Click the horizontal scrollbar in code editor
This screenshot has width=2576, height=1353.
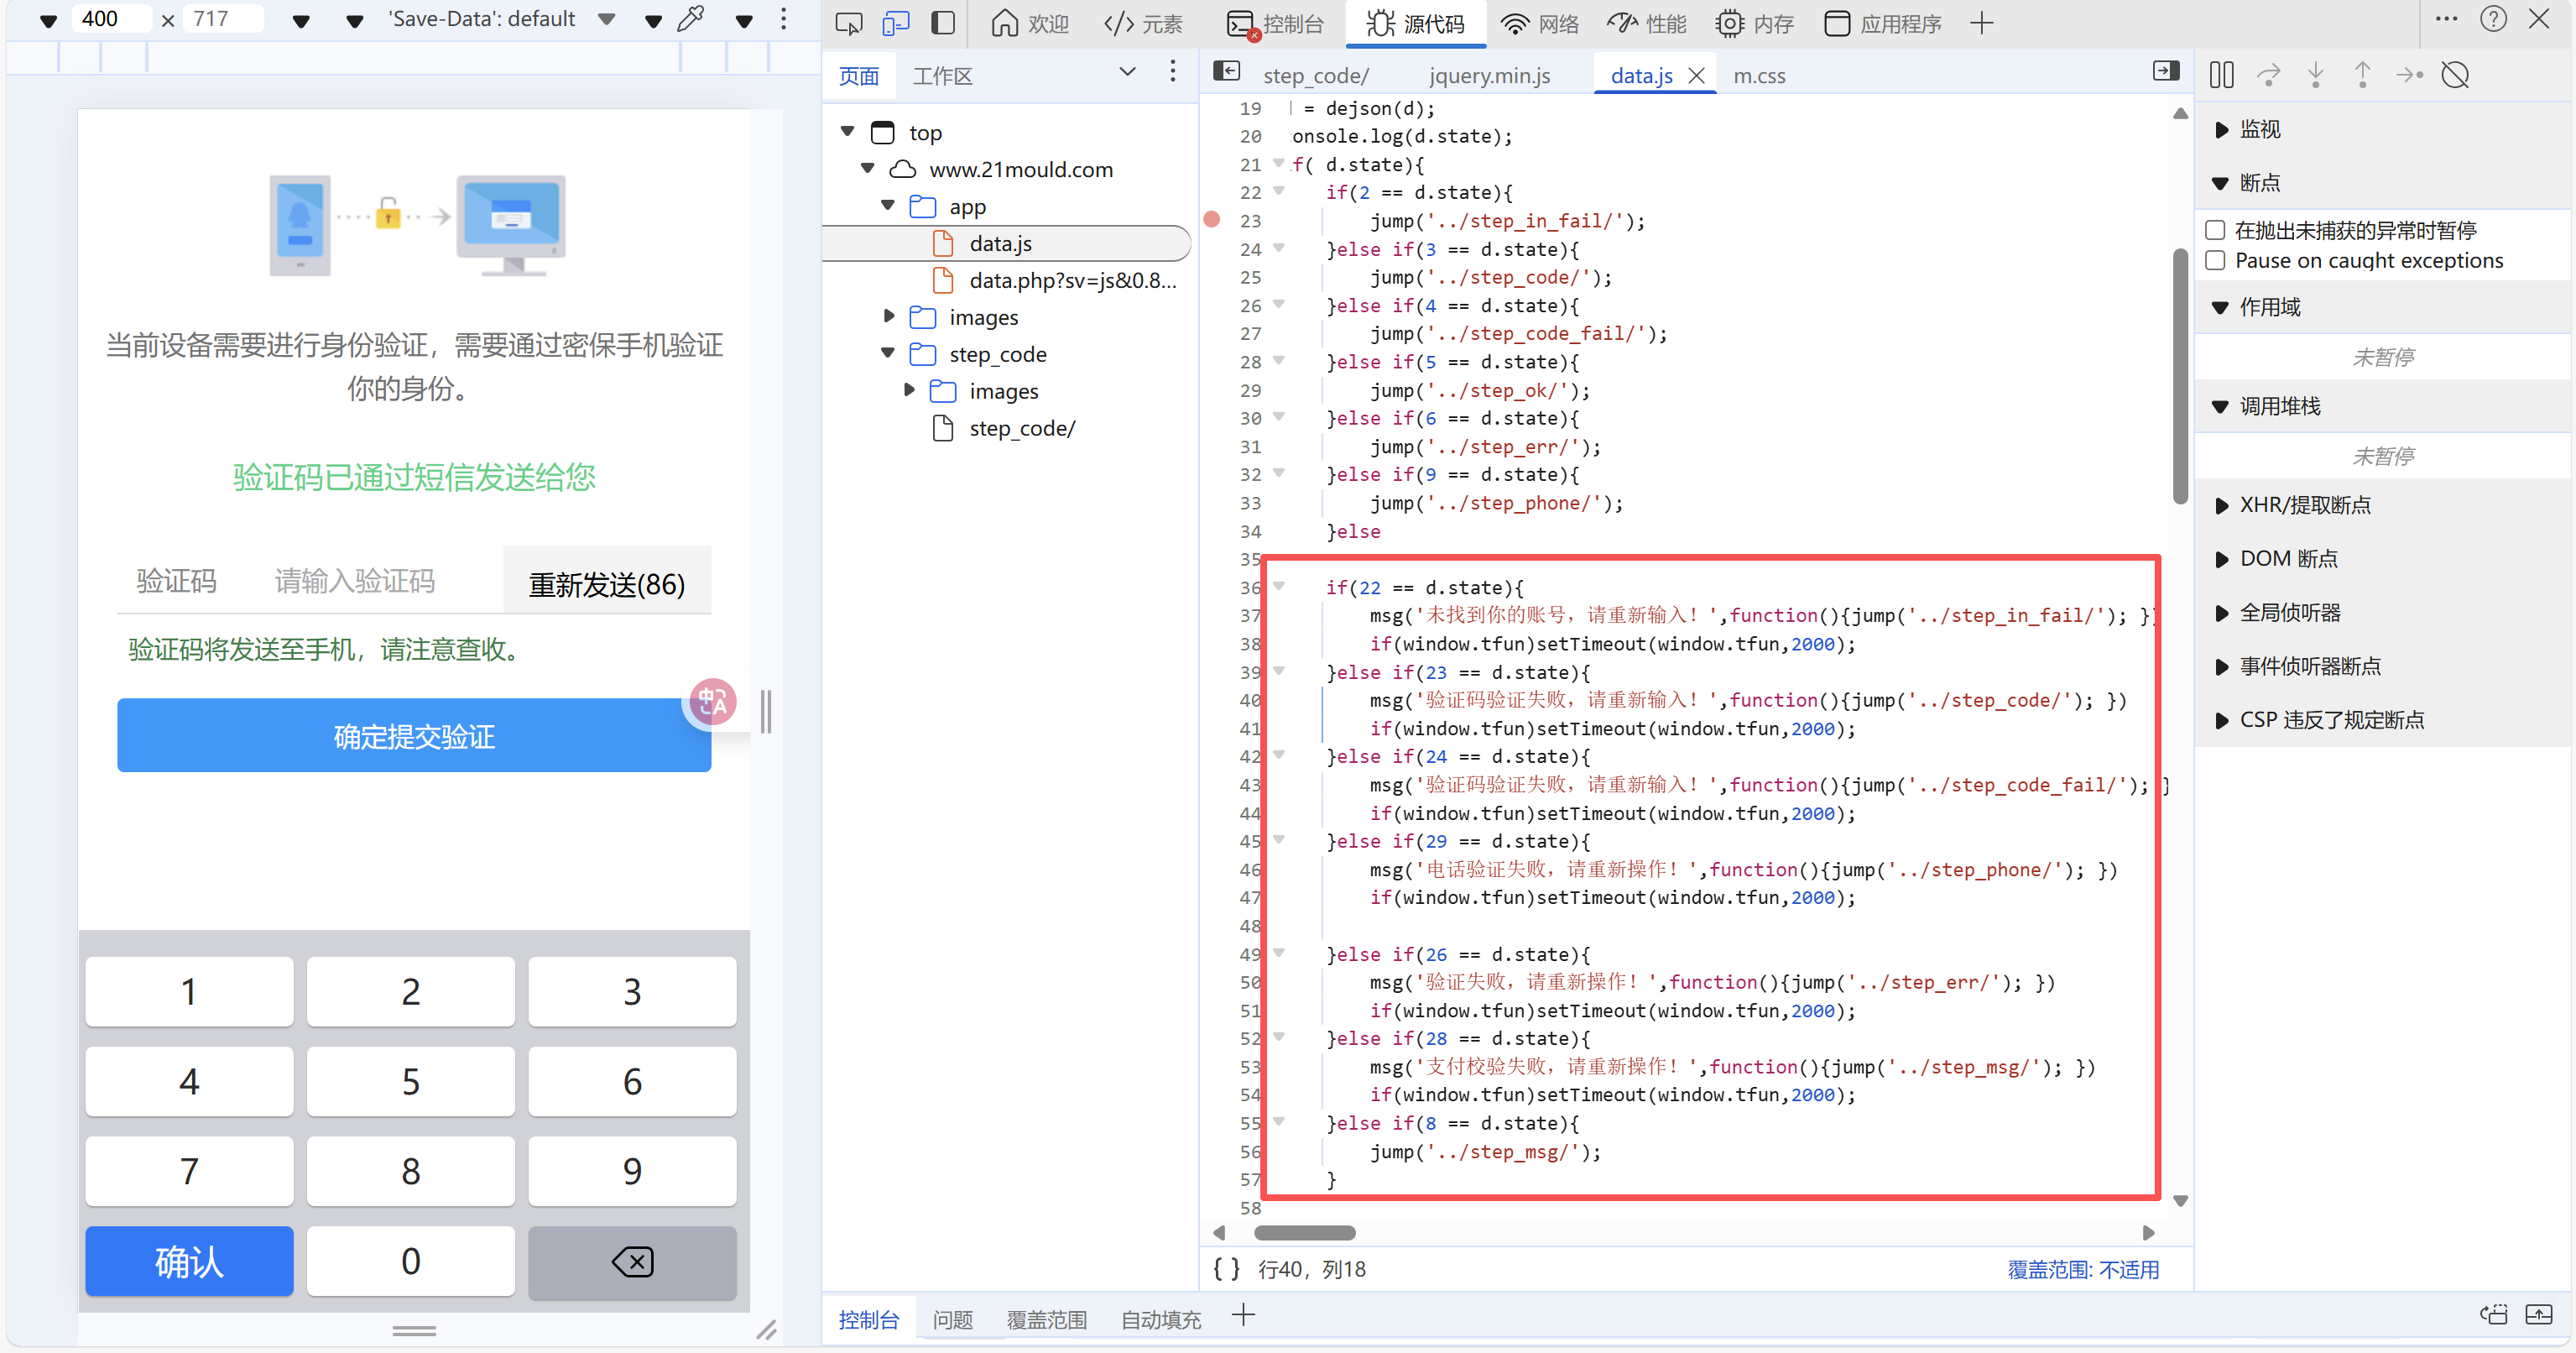tap(1304, 1233)
